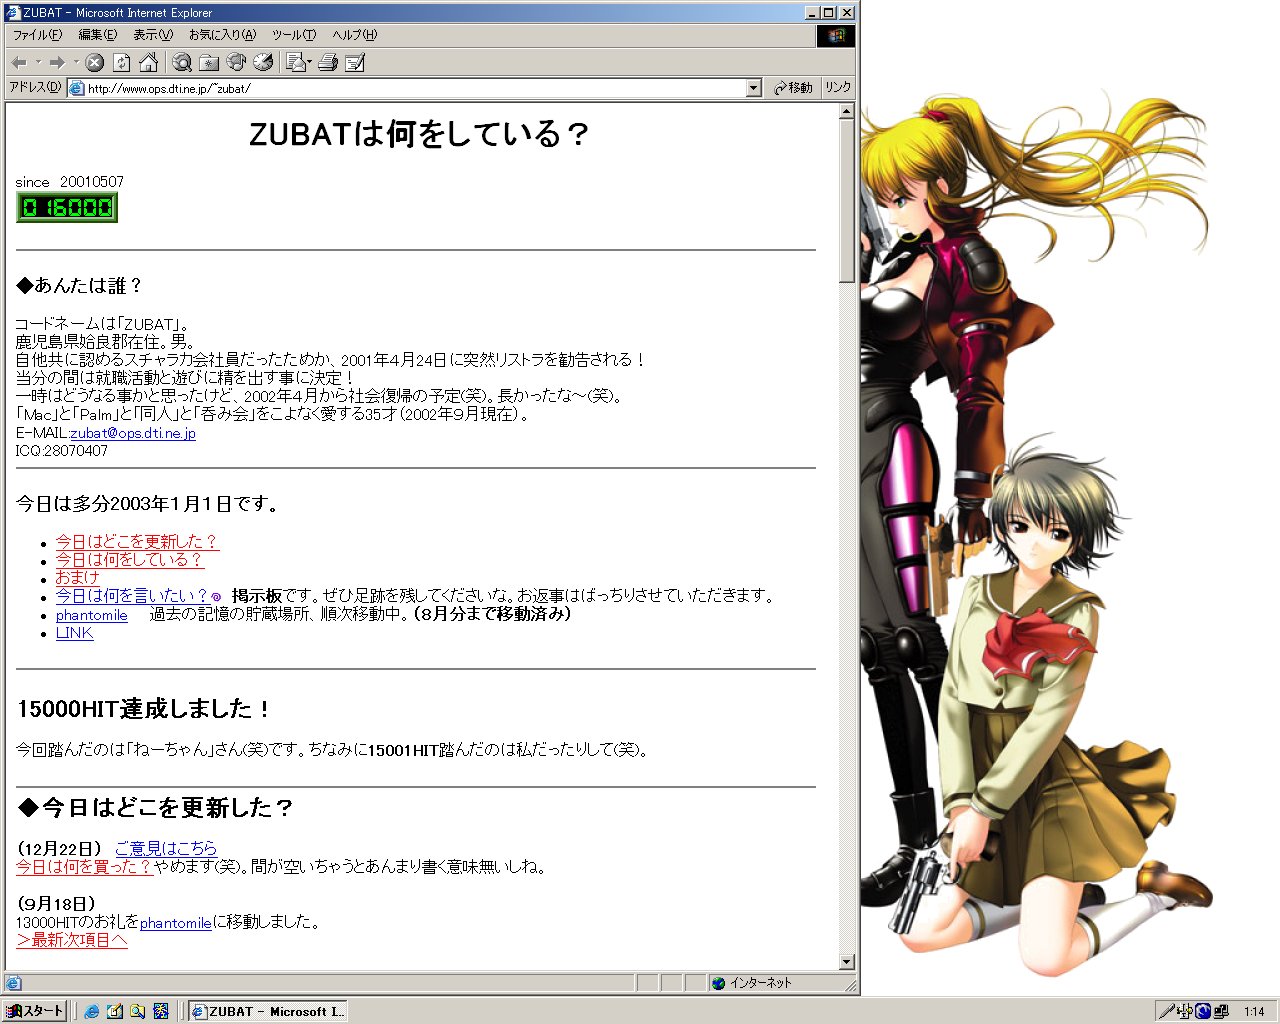The height and width of the screenshot is (1024, 1280).
Task: Click the phantomile link in the 9月18日 entry
Action: (176, 923)
